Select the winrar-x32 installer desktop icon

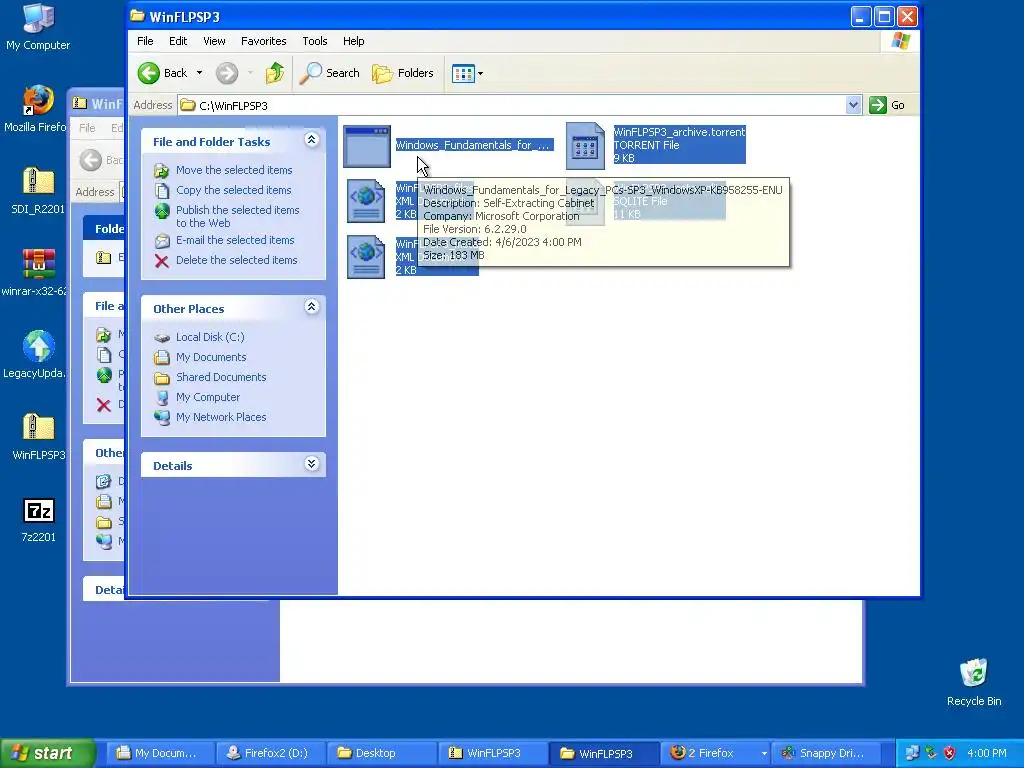[x=37, y=273]
